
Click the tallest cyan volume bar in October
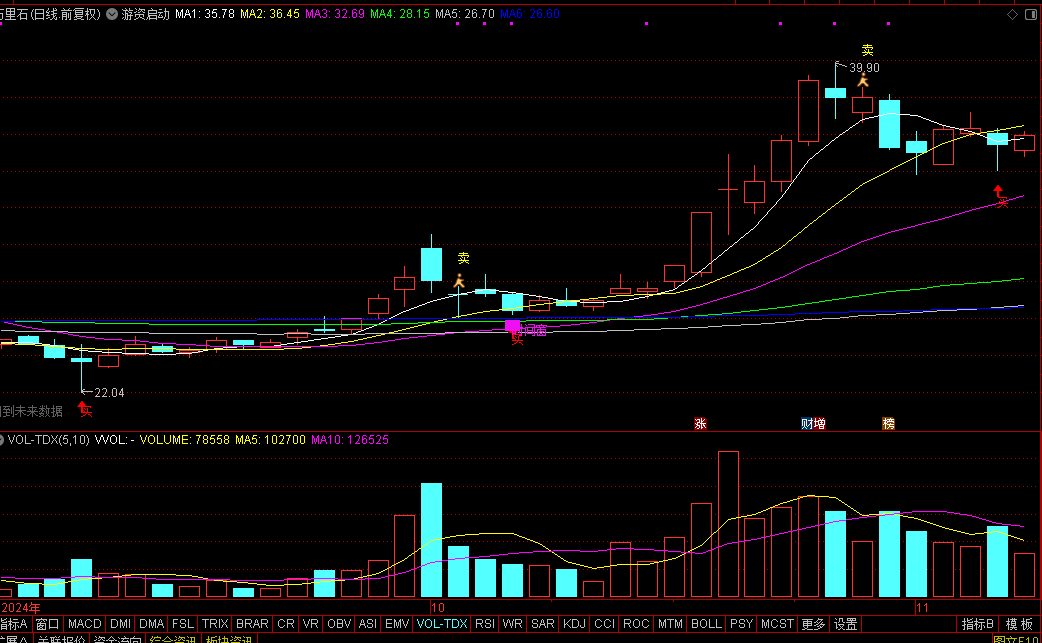[431, 540]
